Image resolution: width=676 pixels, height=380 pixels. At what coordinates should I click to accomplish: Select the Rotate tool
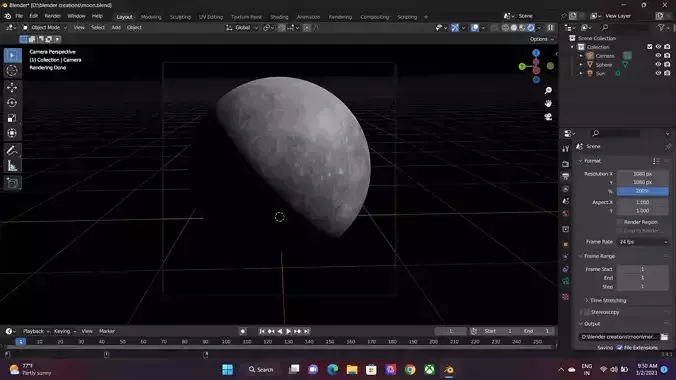[12, 103]
